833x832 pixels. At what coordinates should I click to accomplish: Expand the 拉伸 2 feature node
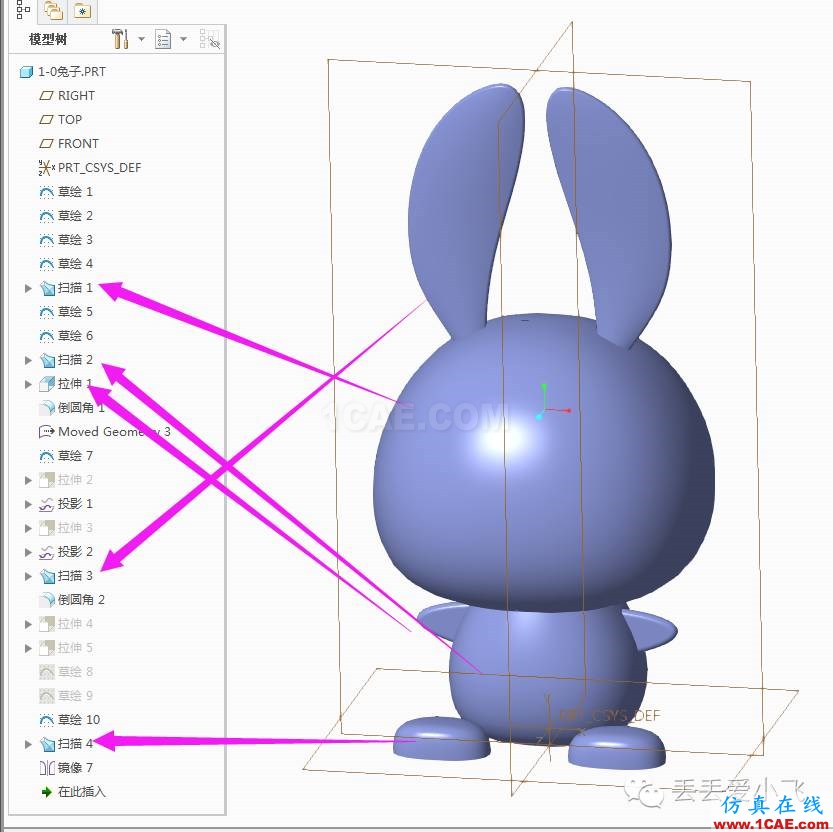coord(28,480)
